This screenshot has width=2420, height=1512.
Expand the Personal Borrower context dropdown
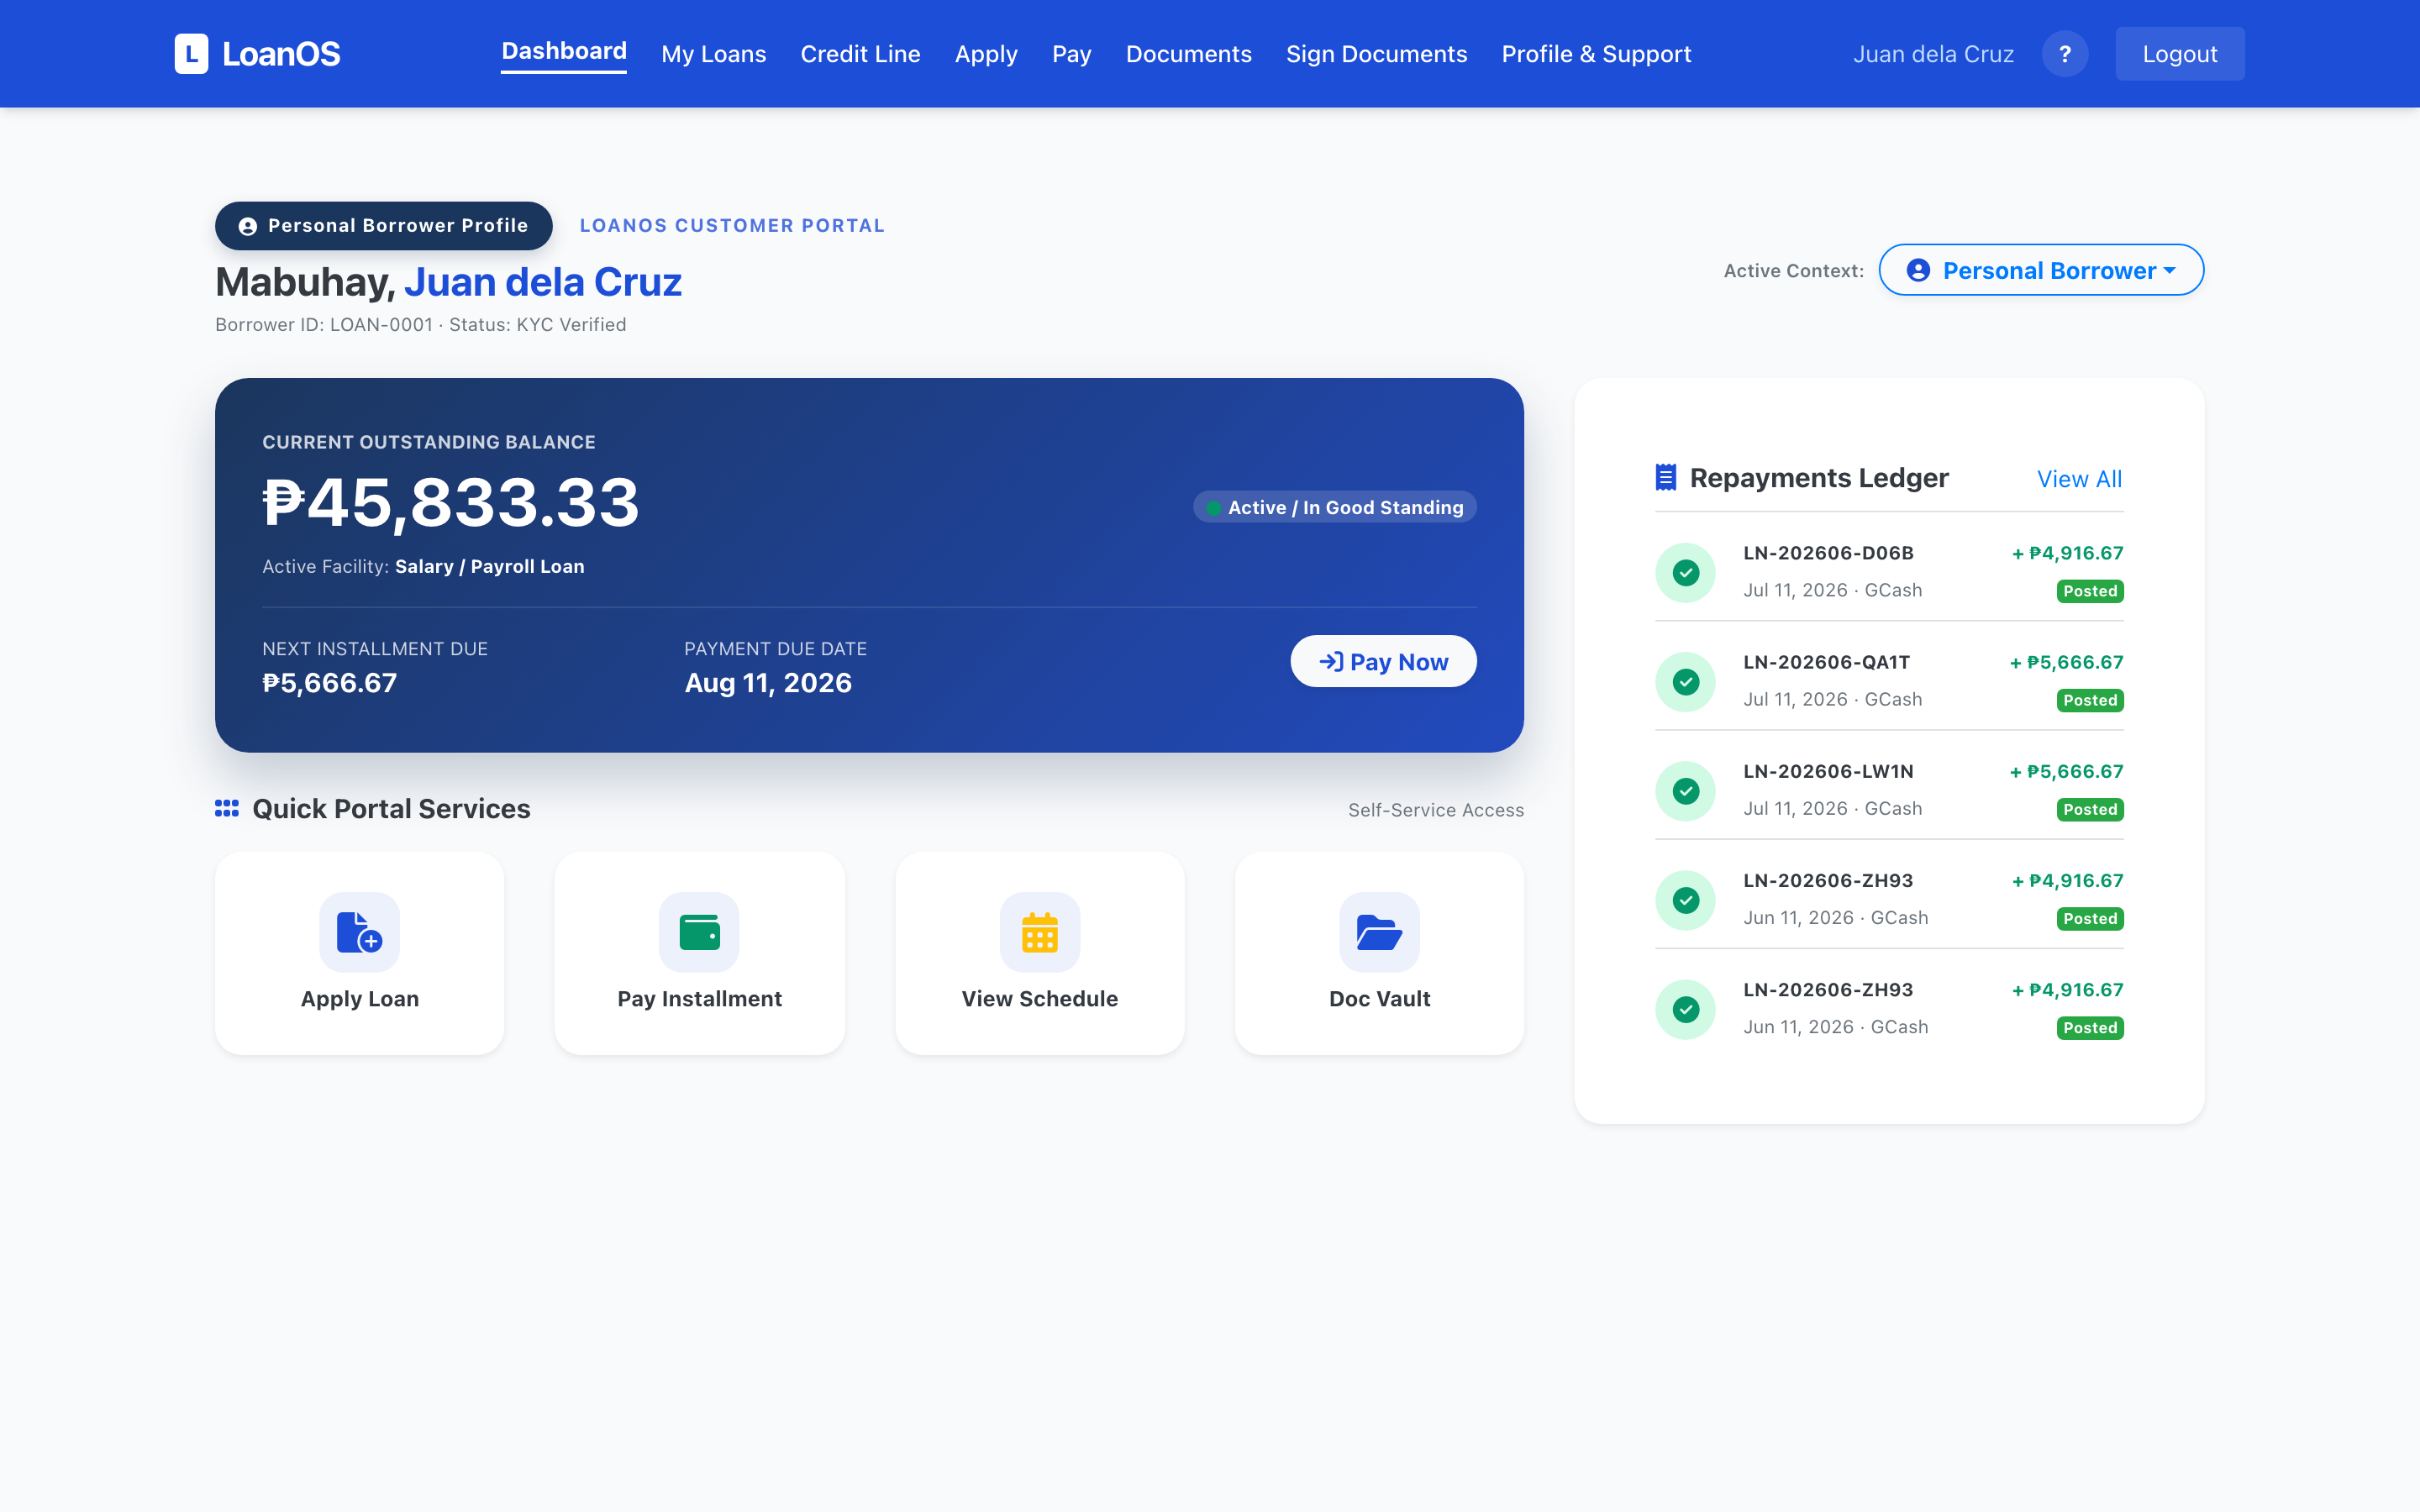pyautogui.click(x=2041, y=270)
